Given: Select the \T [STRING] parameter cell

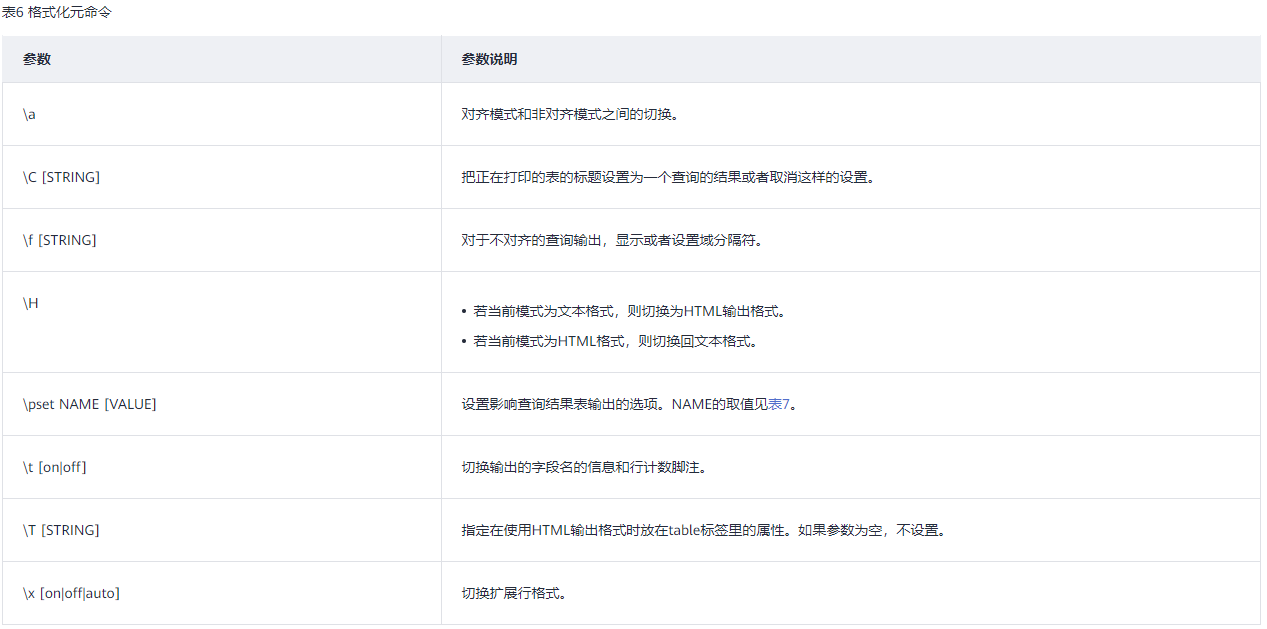Looking at the screenshot, I should pyautogui.click(x=222, y=530).
